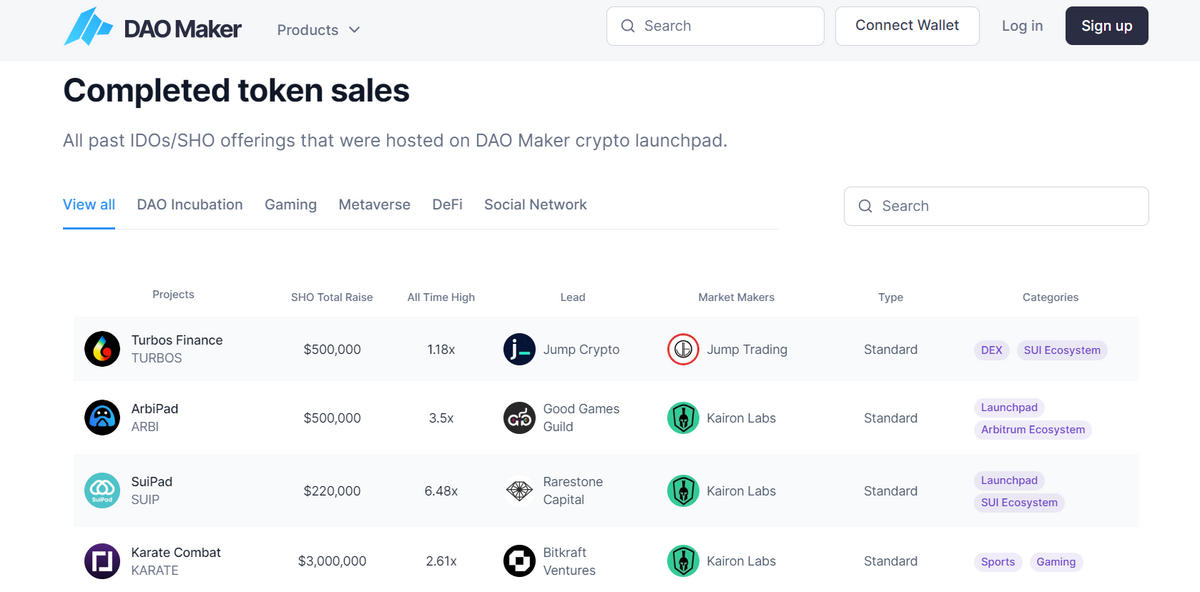Click the SHO Total Raise column header
Image resolution: width=1200 pixels, height=592 pixels.
click(332, 297)
